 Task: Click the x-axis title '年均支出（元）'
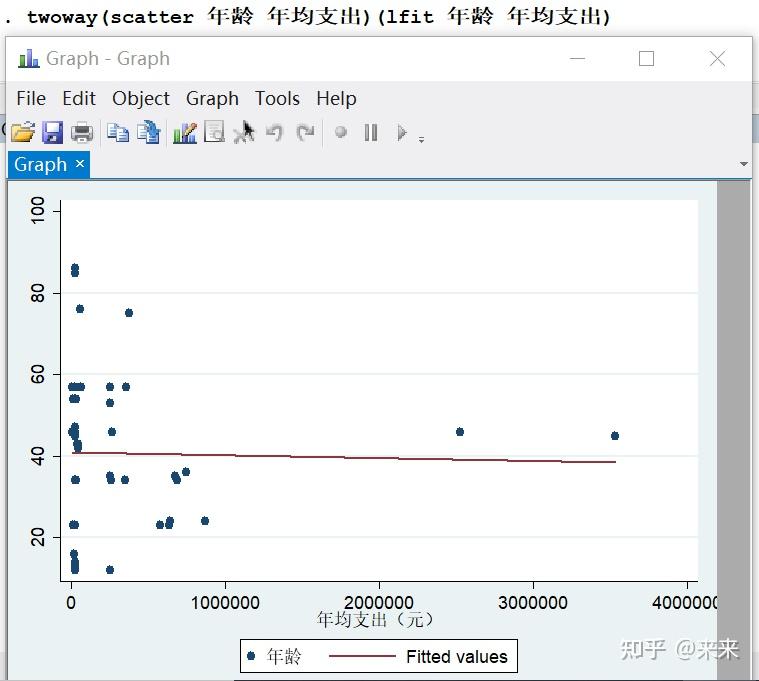(375, 620)
